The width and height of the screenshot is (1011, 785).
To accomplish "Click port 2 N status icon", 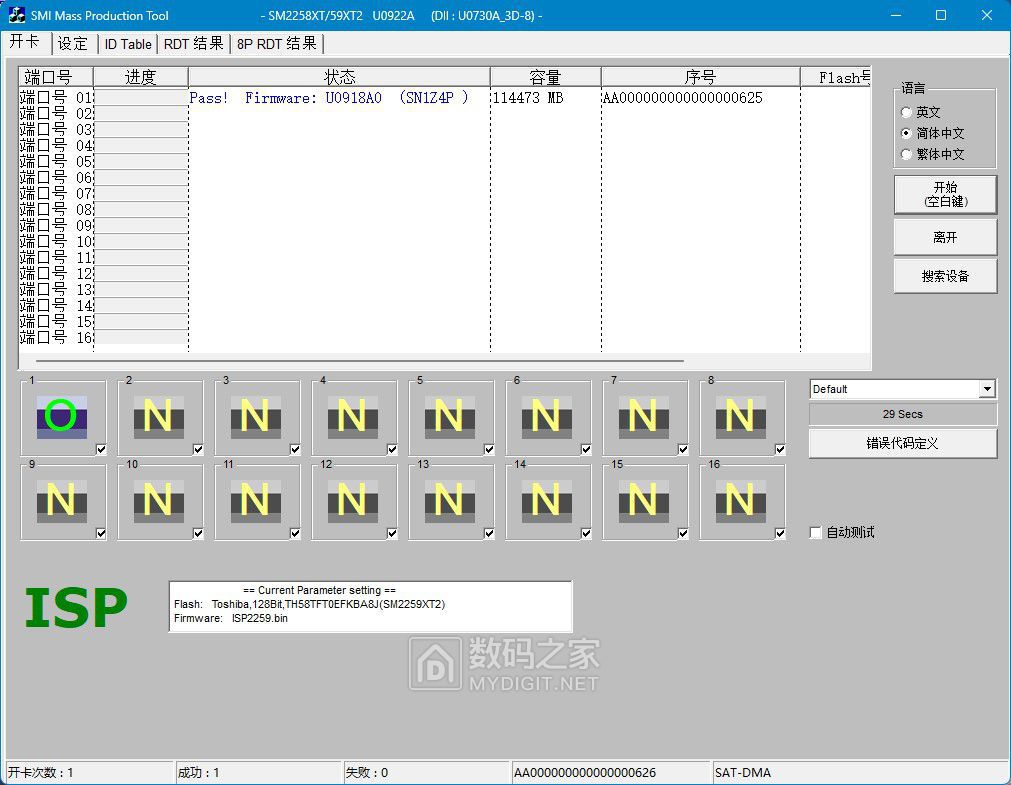I will coord(158,416).
